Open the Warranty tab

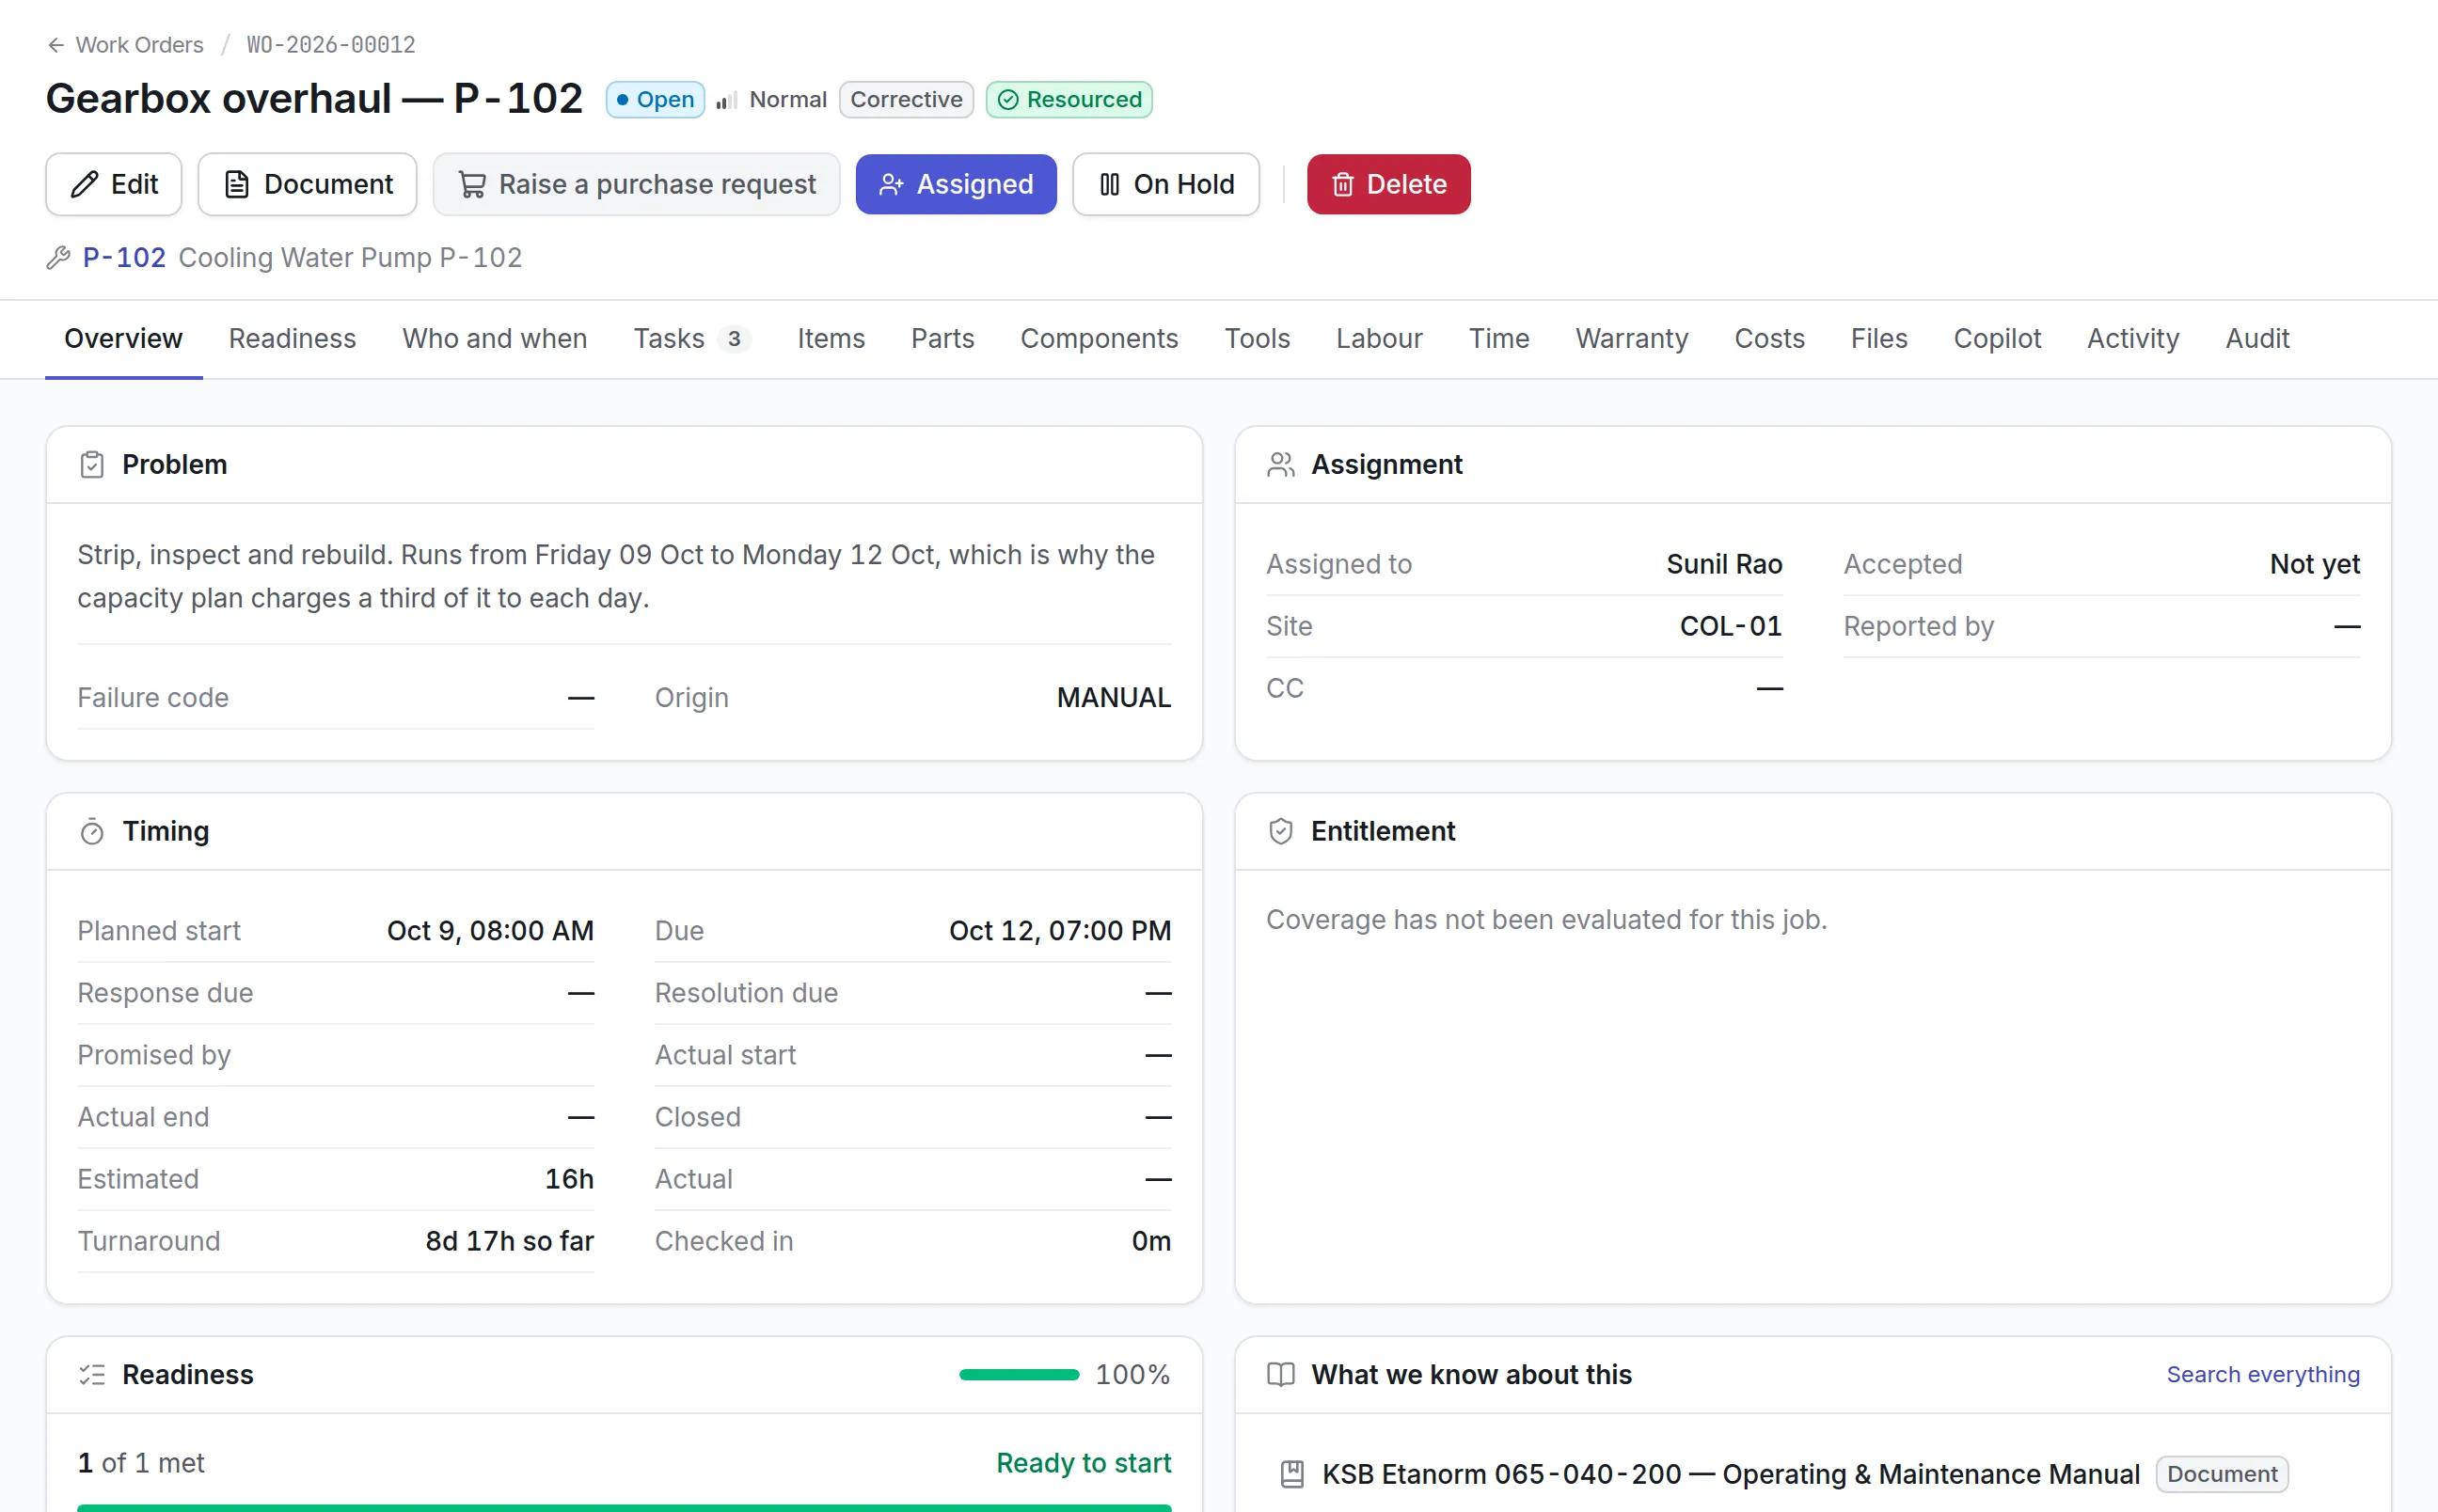(x=1632, y=339)
